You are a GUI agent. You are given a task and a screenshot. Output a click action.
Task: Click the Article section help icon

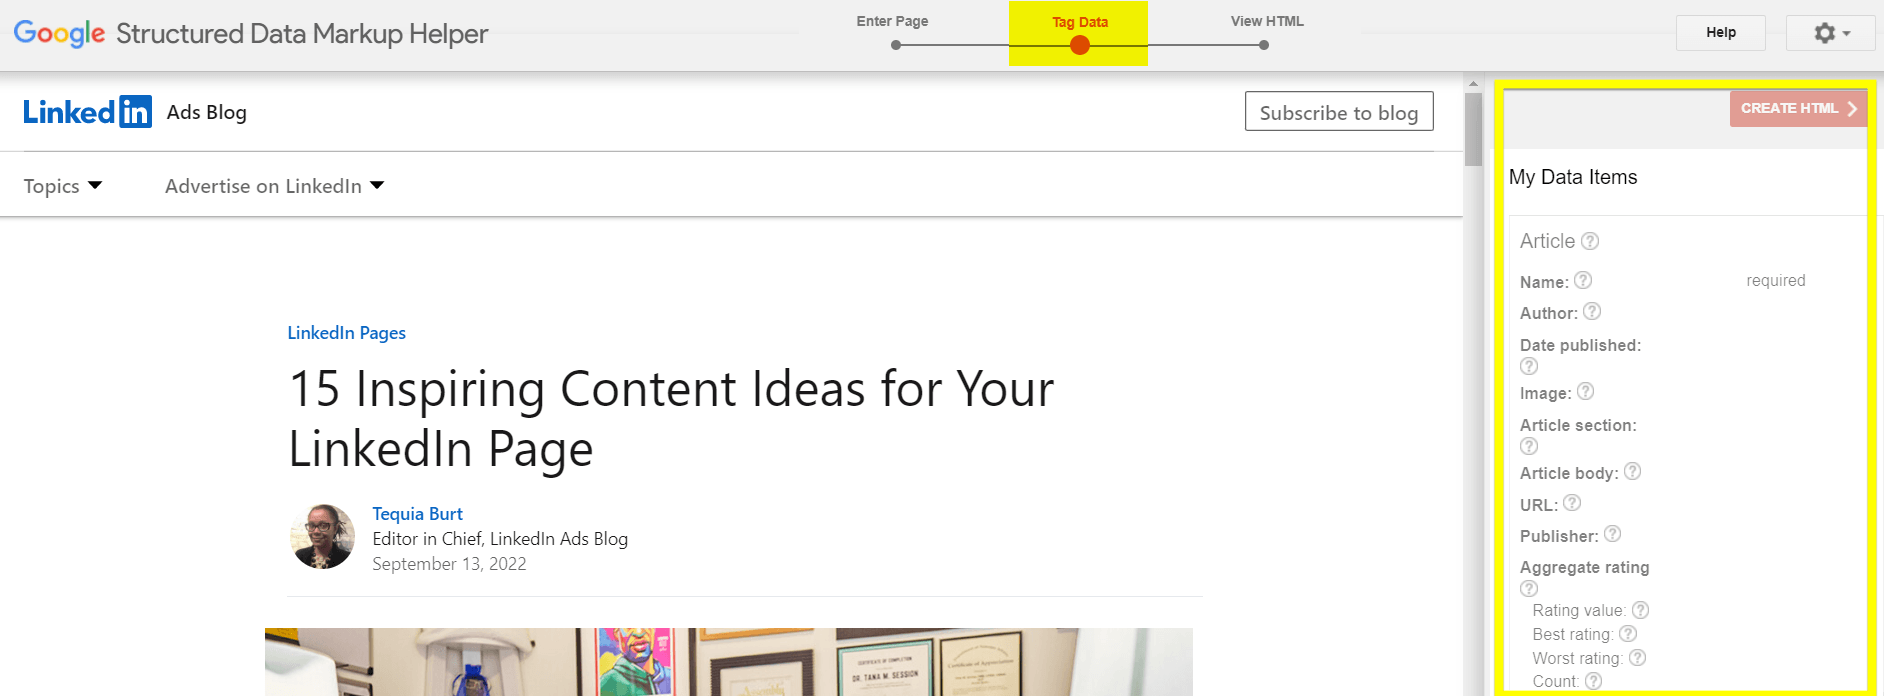click(1528, 446)
